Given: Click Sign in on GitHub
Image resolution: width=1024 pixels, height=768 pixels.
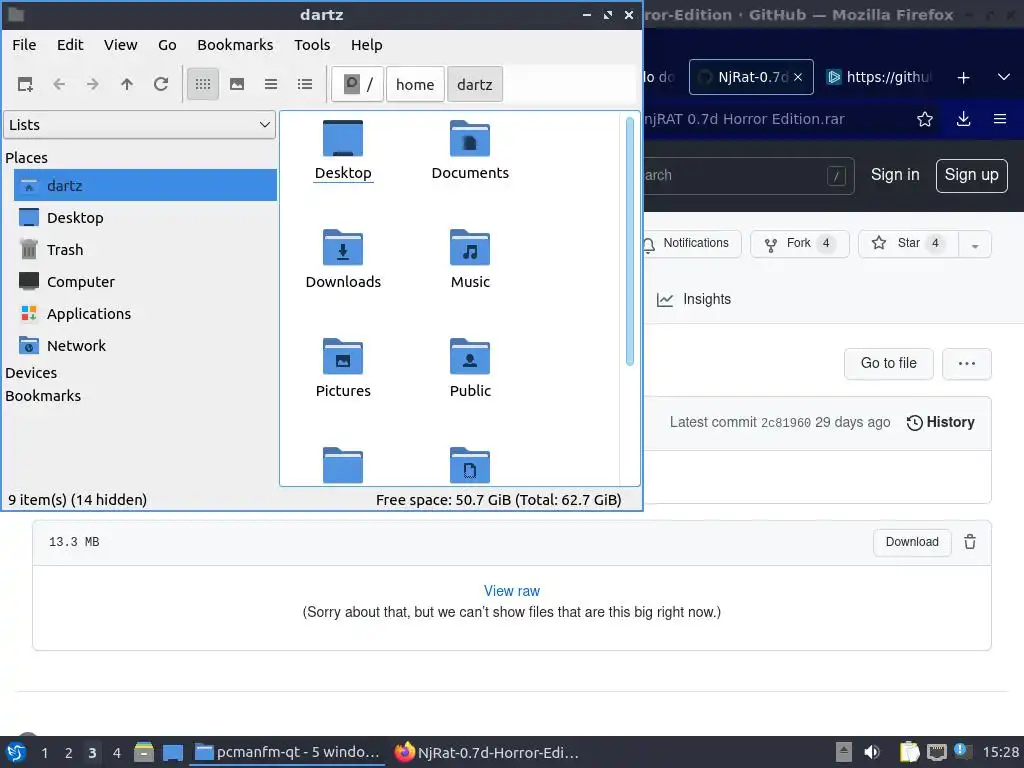Looking at the screenshot, I should [895, 174].
